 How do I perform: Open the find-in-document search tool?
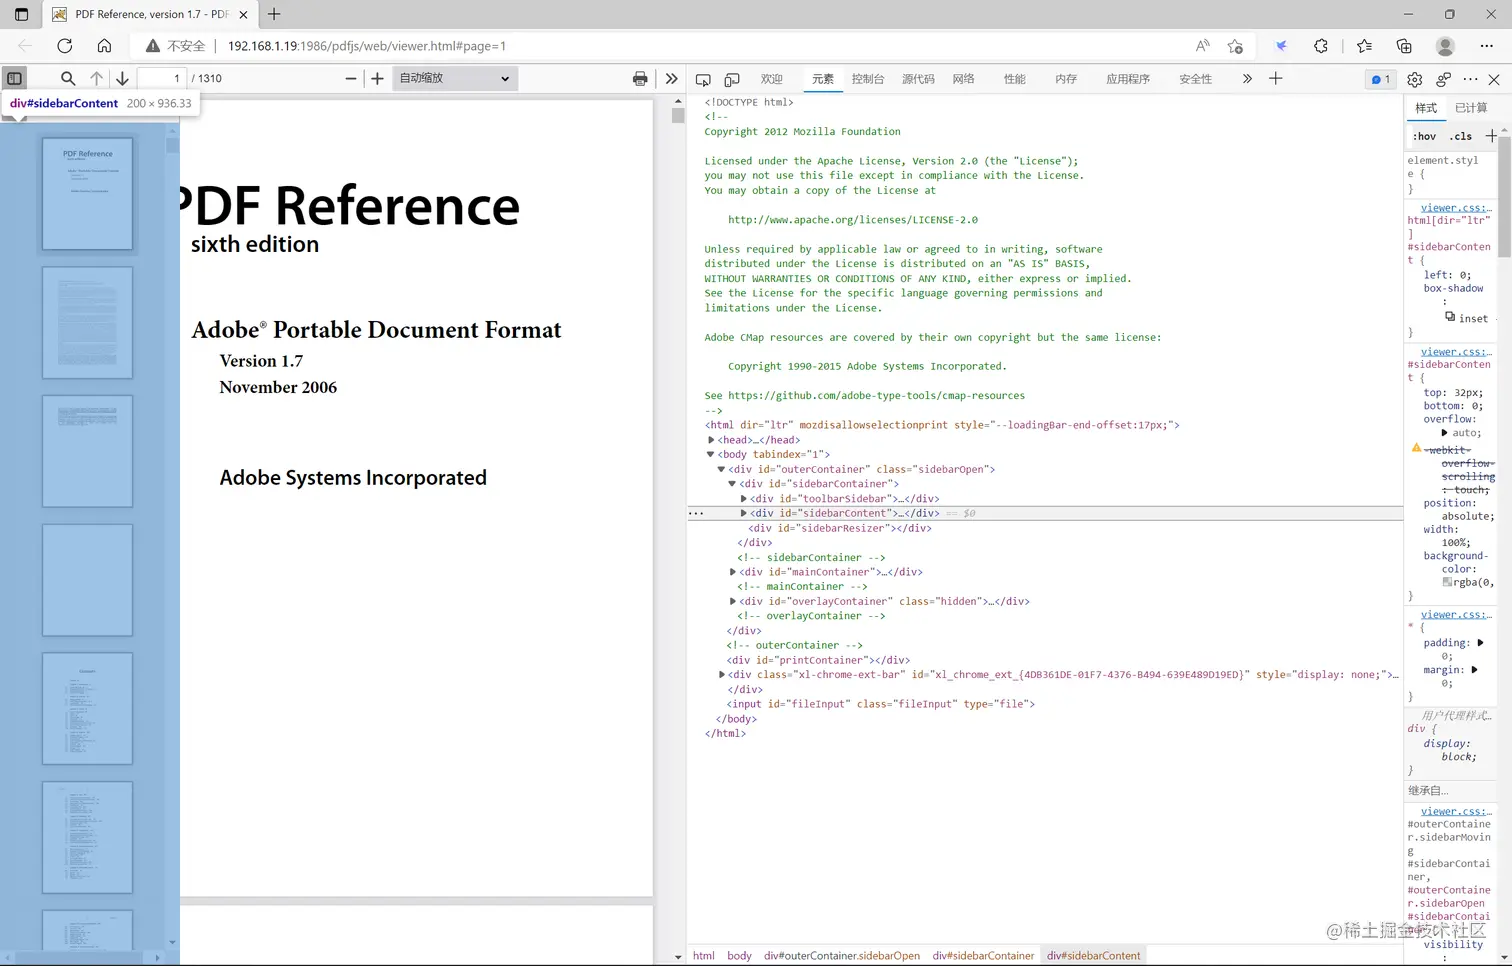[68, 78]
